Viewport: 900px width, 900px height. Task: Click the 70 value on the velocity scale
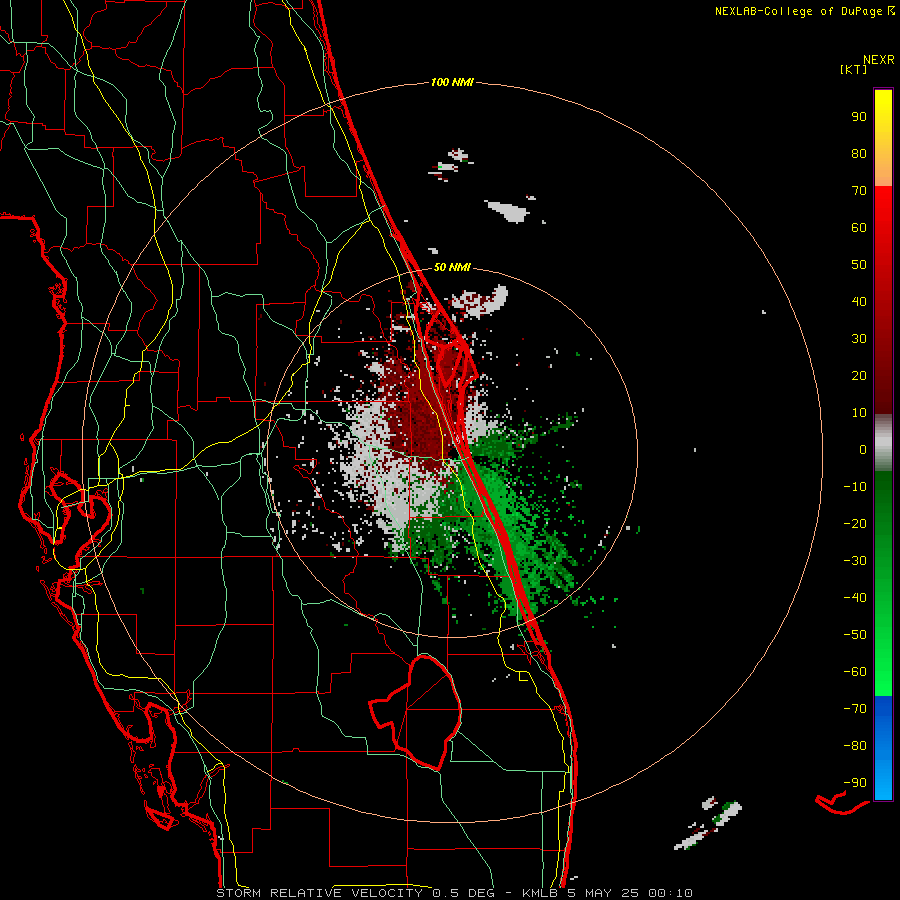[859, 191]
